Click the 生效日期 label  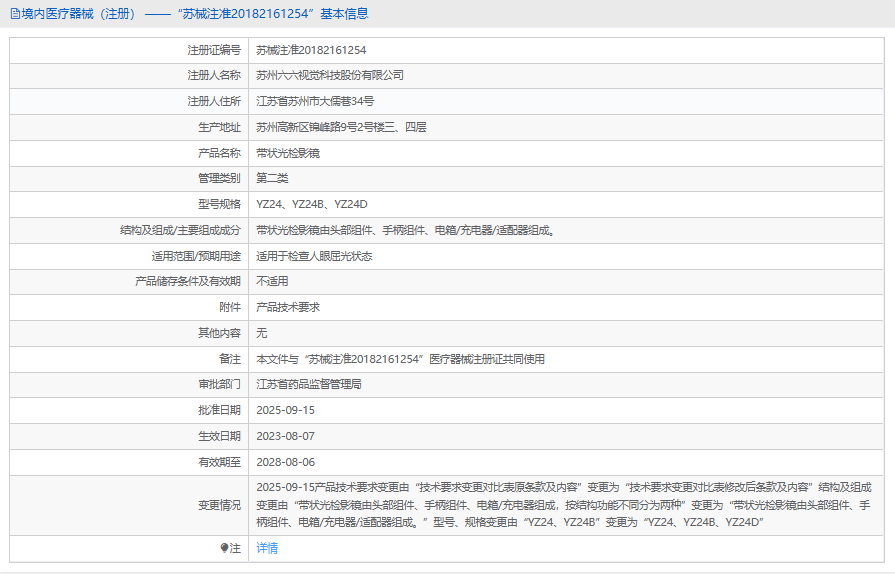tap(219, 436)
